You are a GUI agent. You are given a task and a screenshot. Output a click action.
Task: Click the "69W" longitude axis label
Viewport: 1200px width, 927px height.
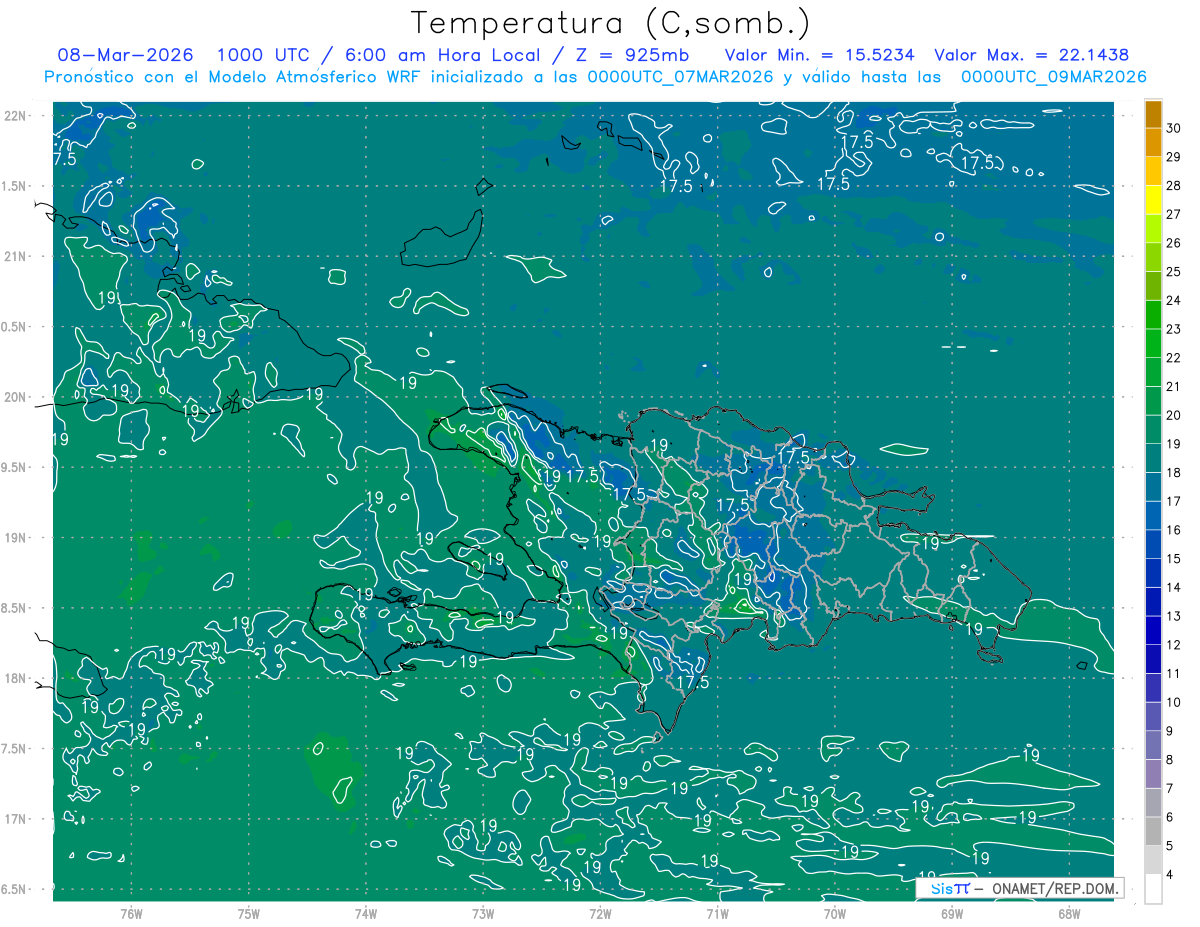click(952, 914)
